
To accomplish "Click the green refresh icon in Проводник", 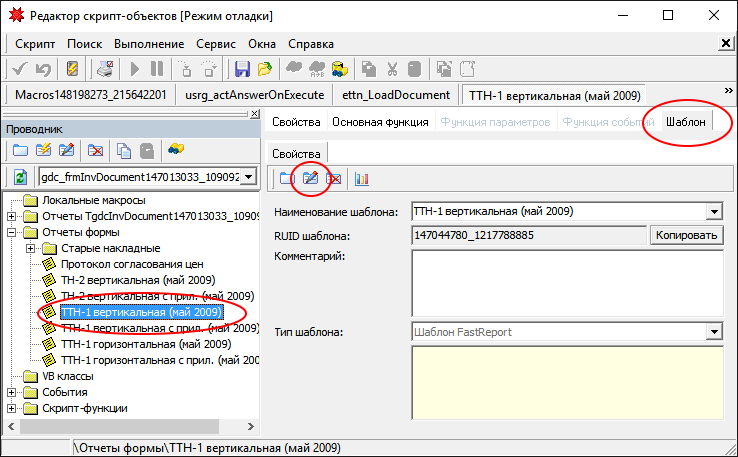I will tap(20, 177).
